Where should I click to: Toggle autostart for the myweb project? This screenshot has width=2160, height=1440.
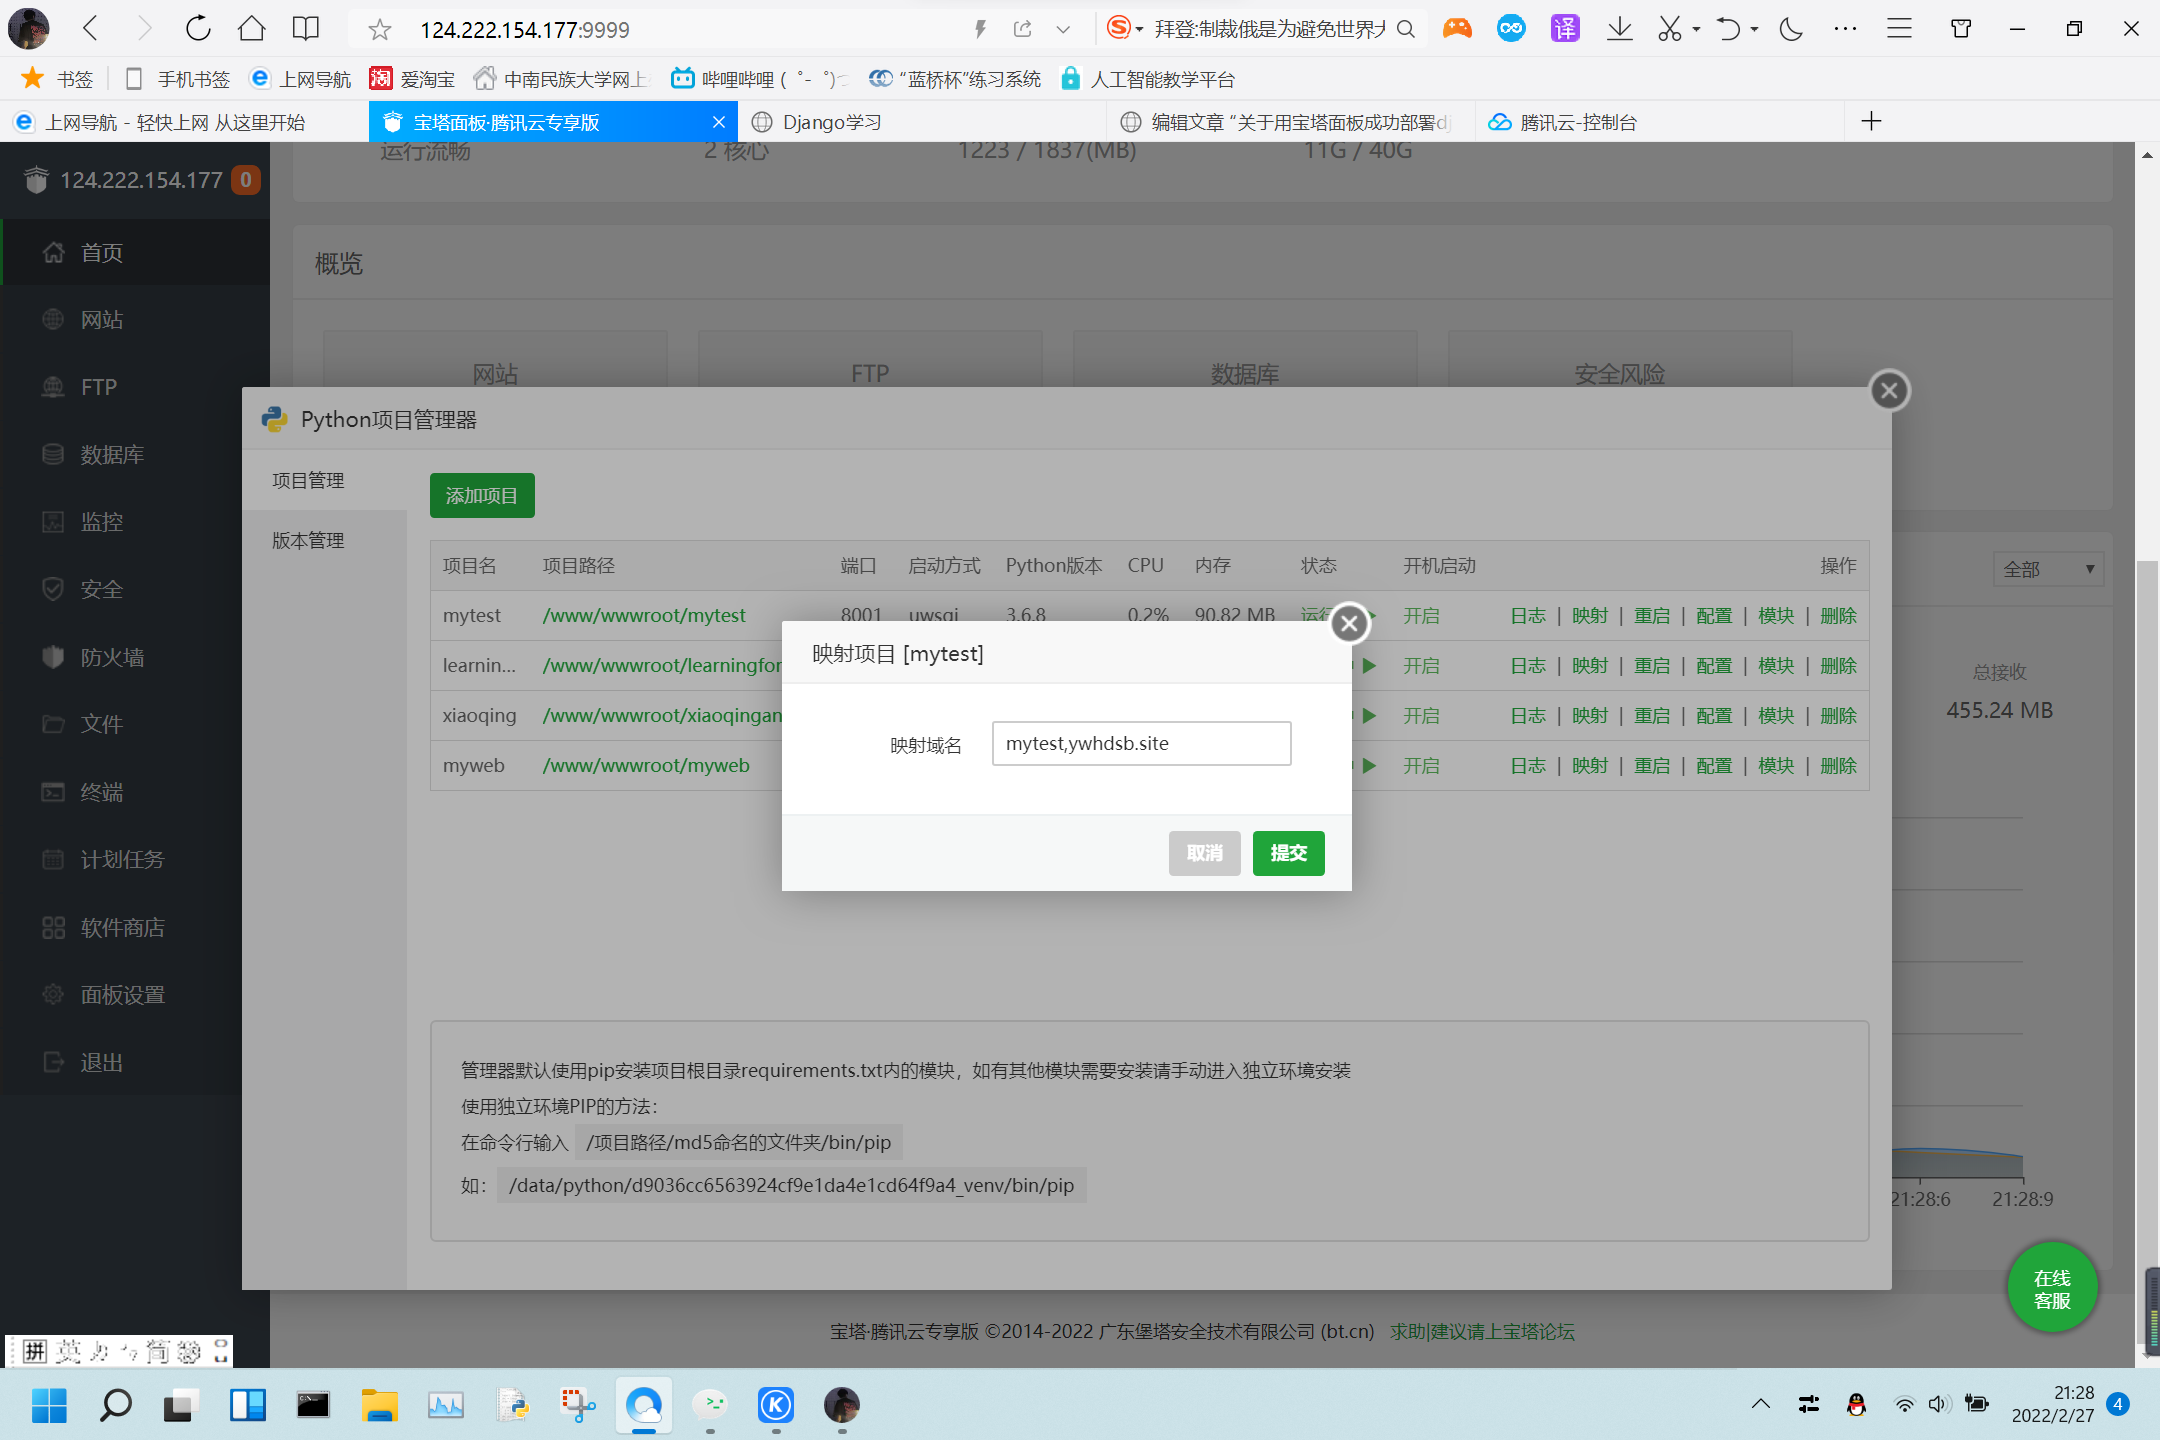[x=1421, y=766]
